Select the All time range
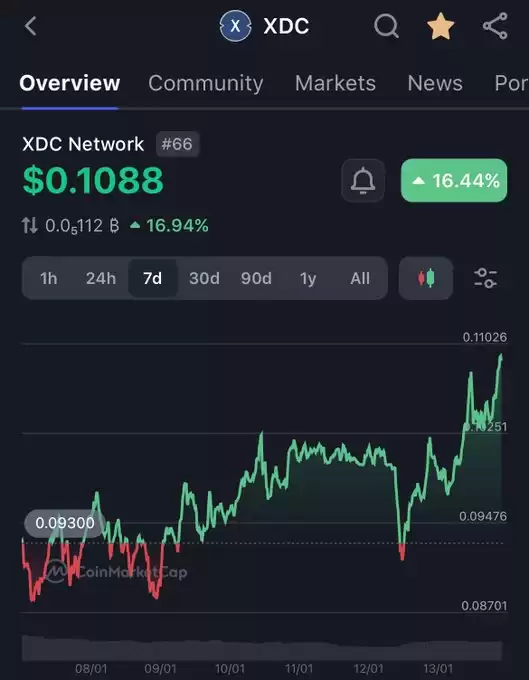The image size is (529, 680). pos(360,278)
